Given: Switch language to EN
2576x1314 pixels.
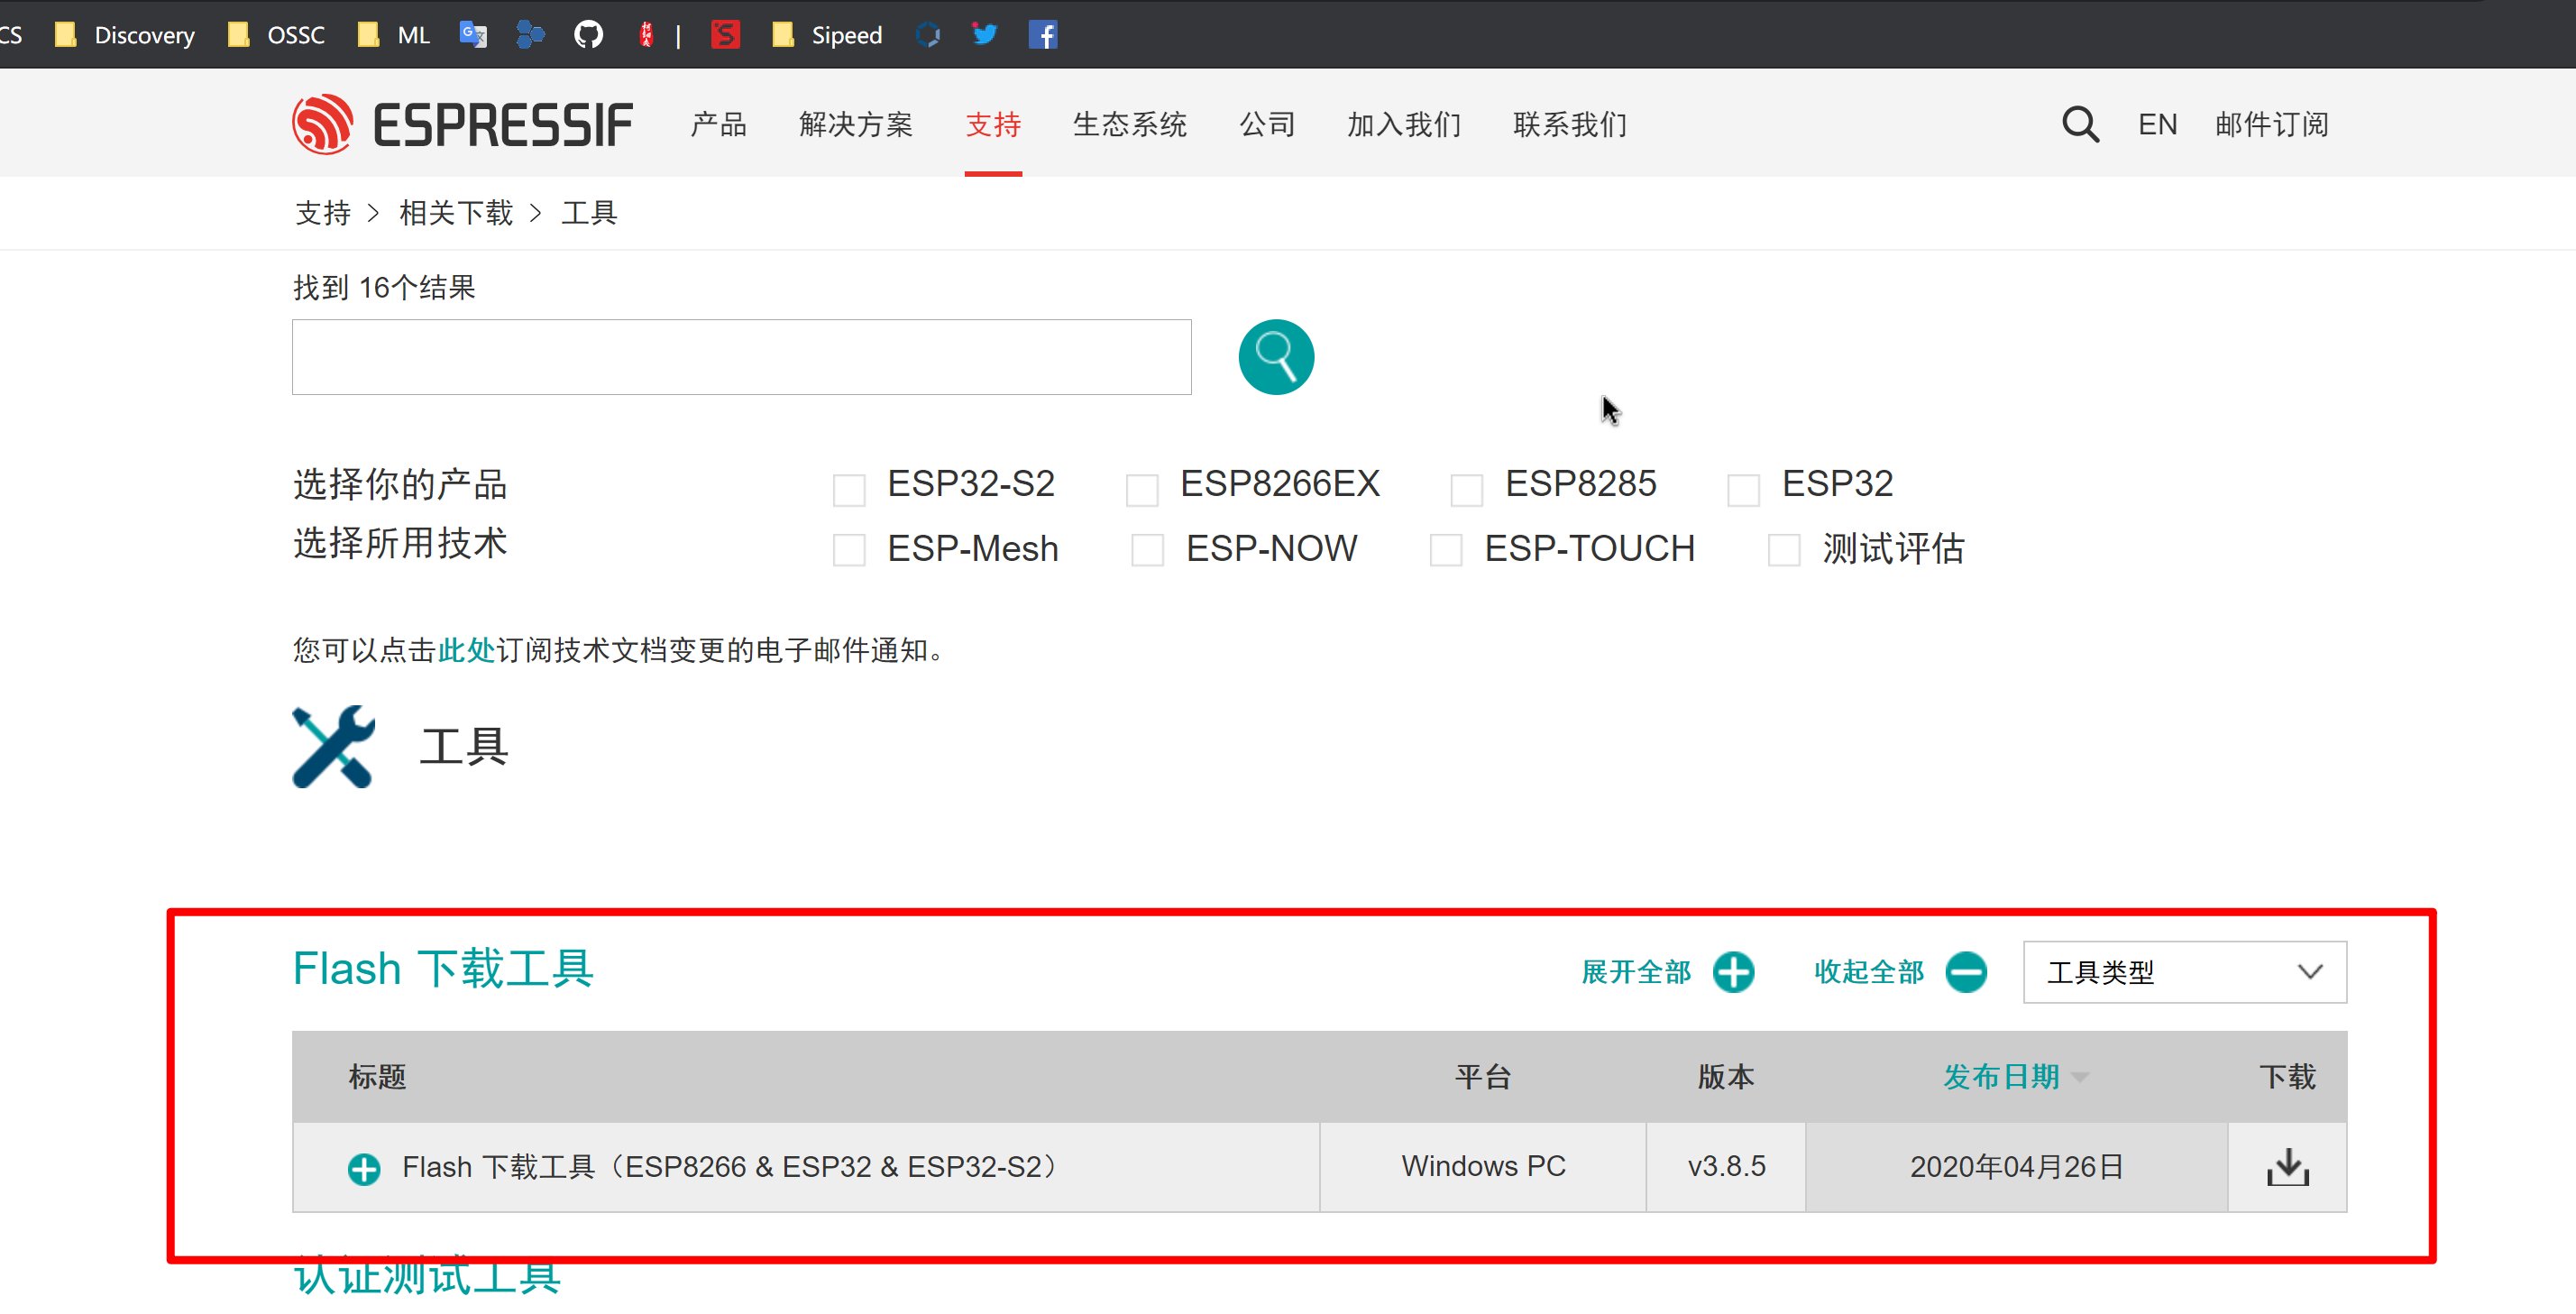Looking at the screenshot, I should (x=2157, y=125).
